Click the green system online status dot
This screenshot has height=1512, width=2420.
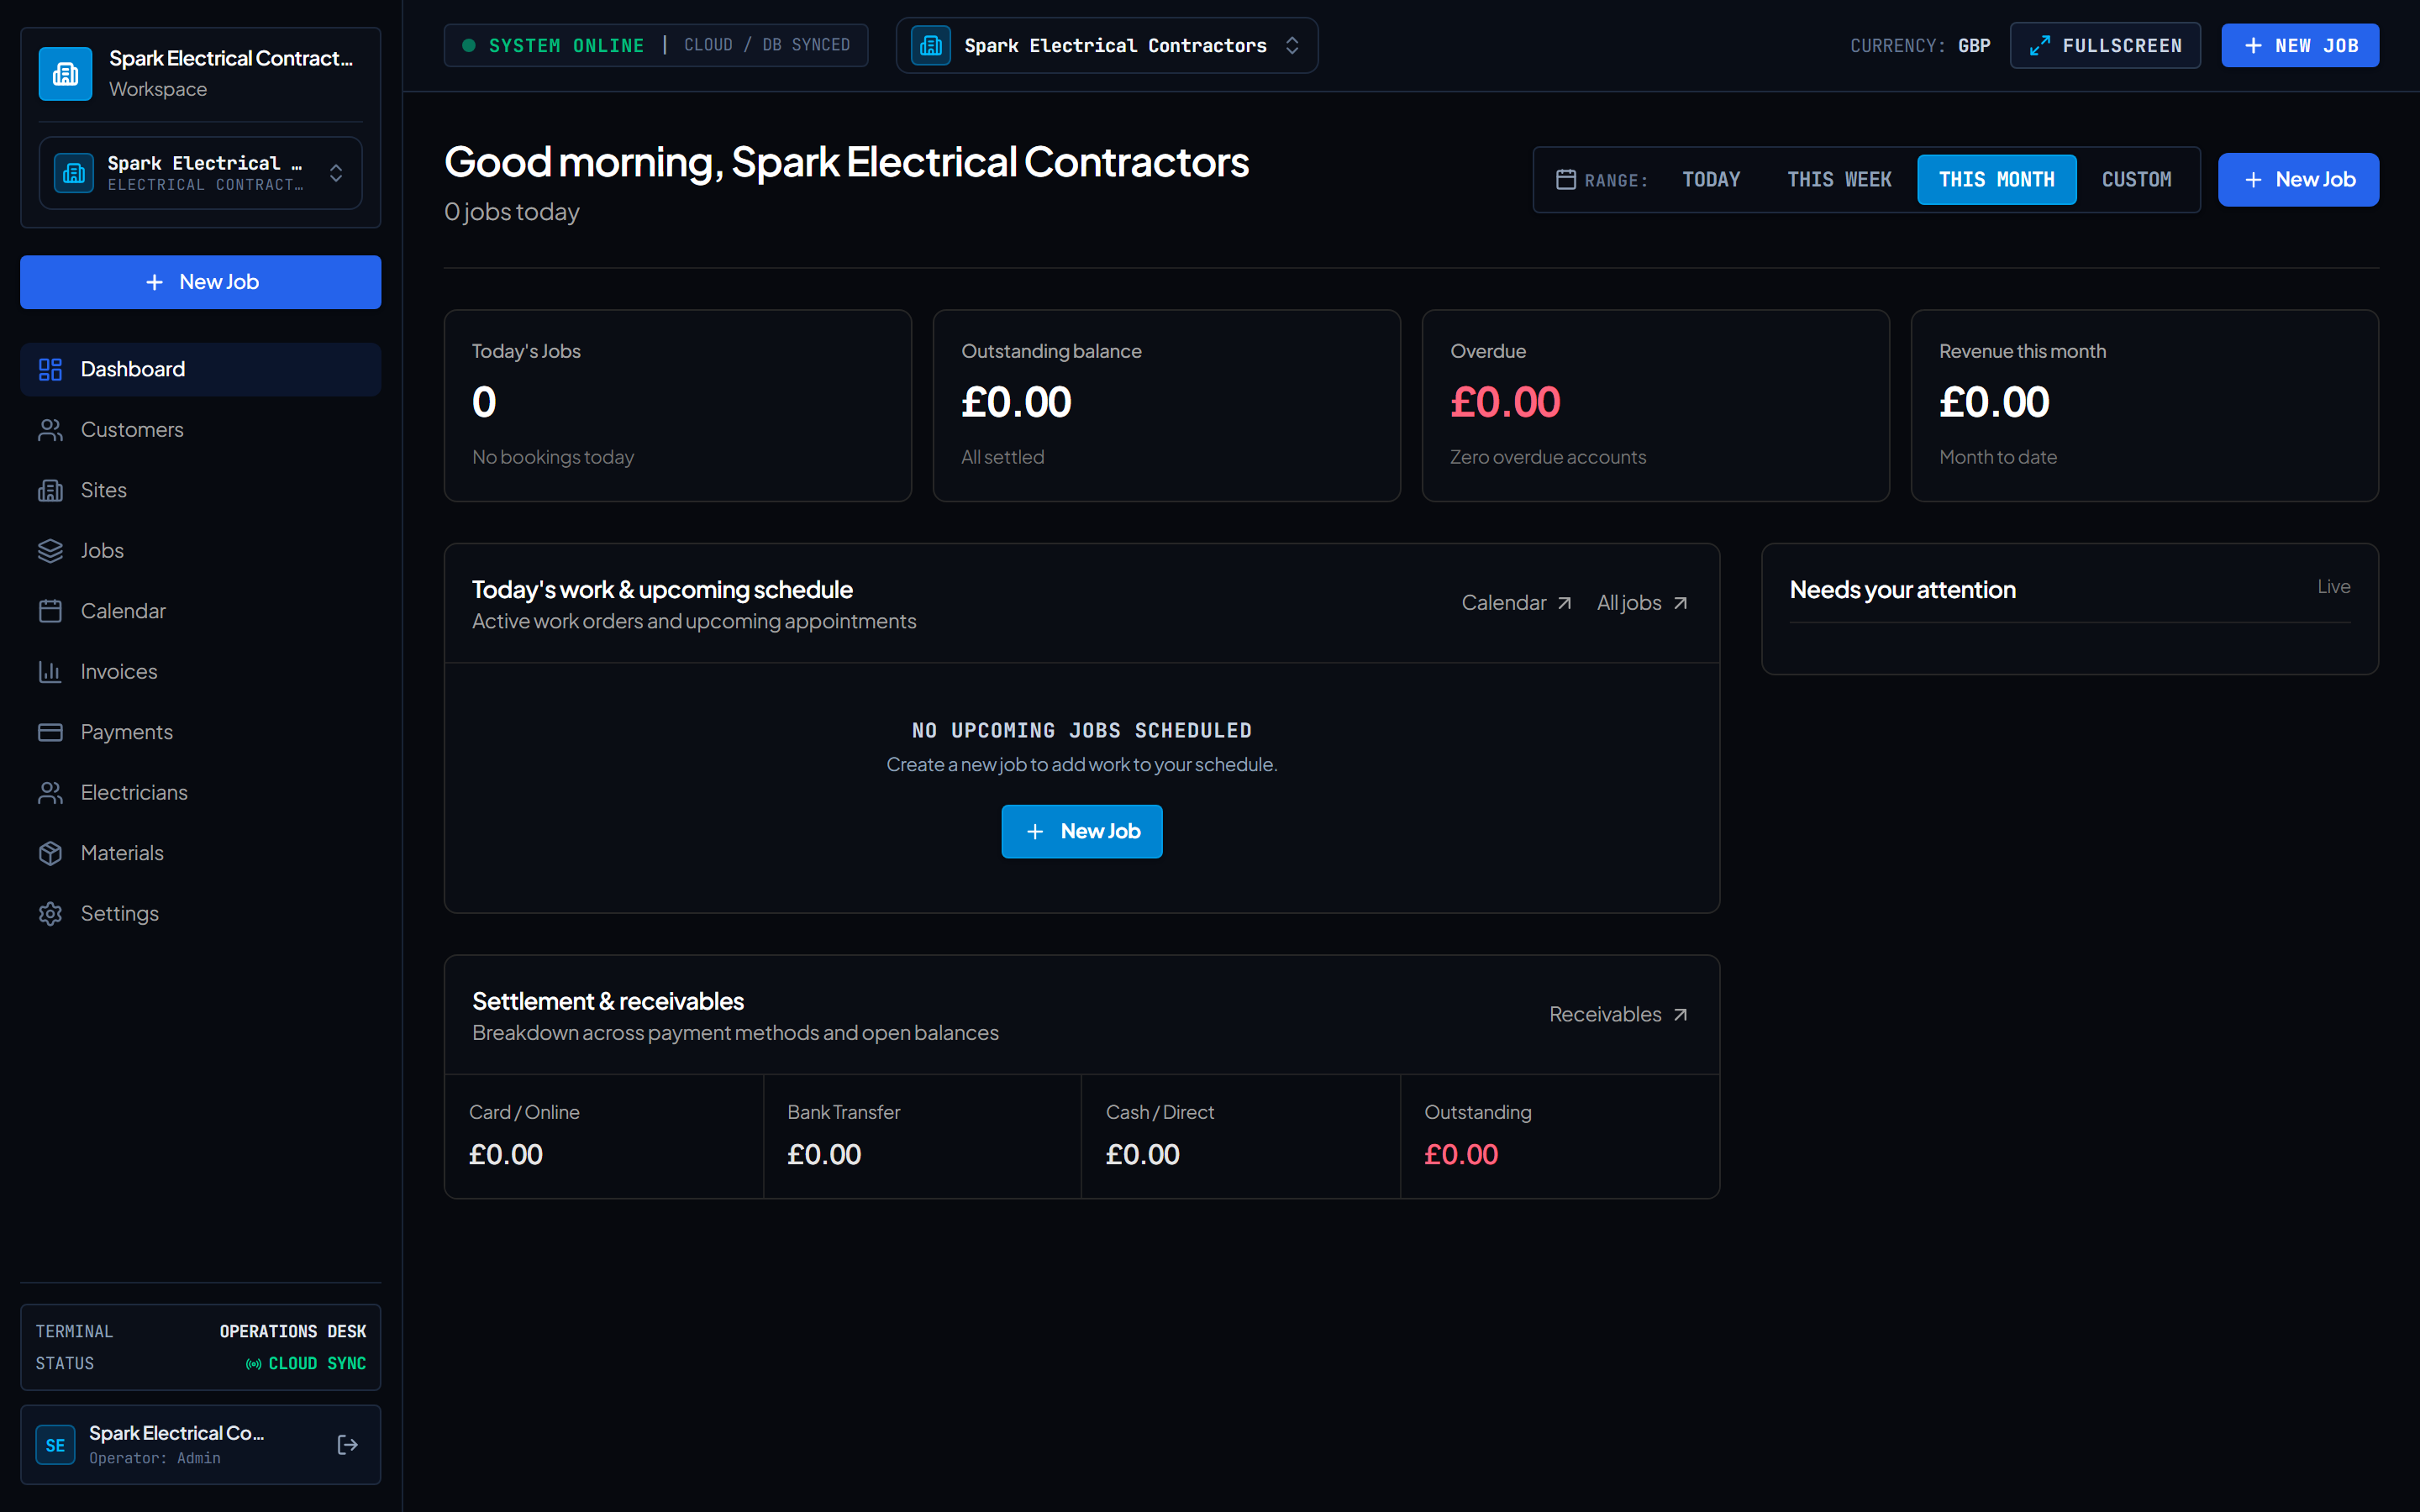468,45
